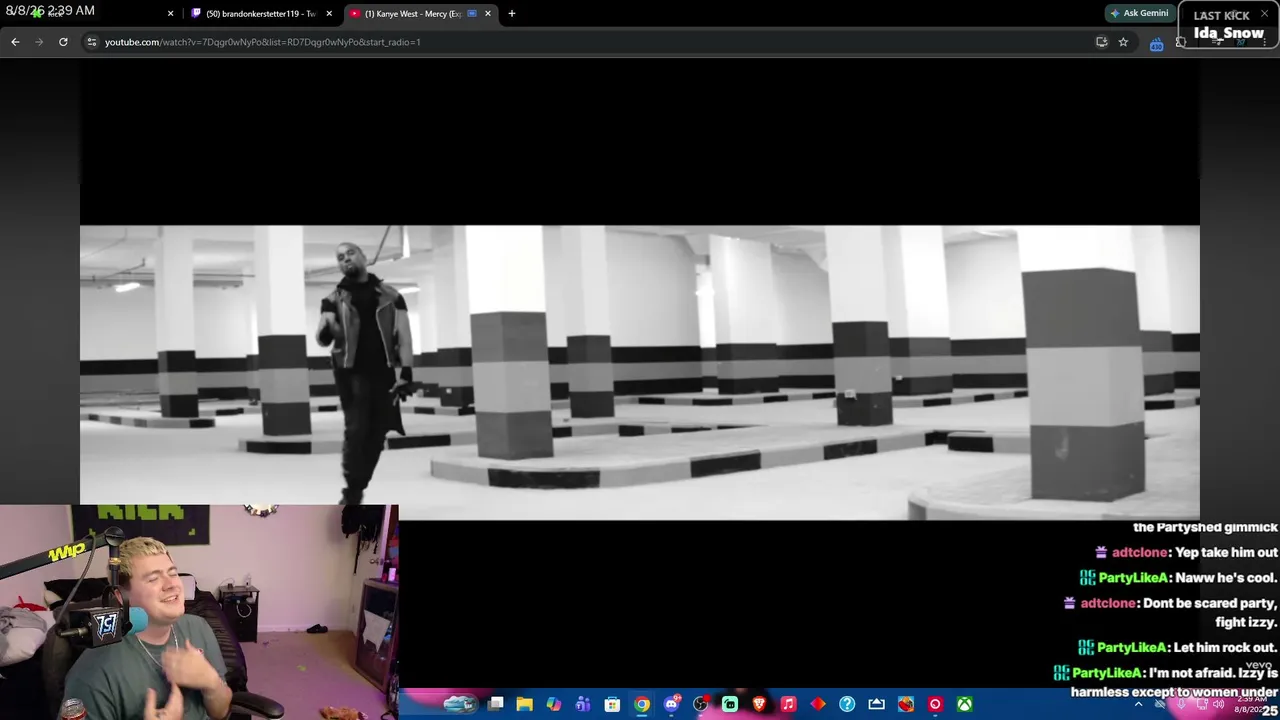
Task: Show hidden system tray icons
Action: (x=1138, y=704)
